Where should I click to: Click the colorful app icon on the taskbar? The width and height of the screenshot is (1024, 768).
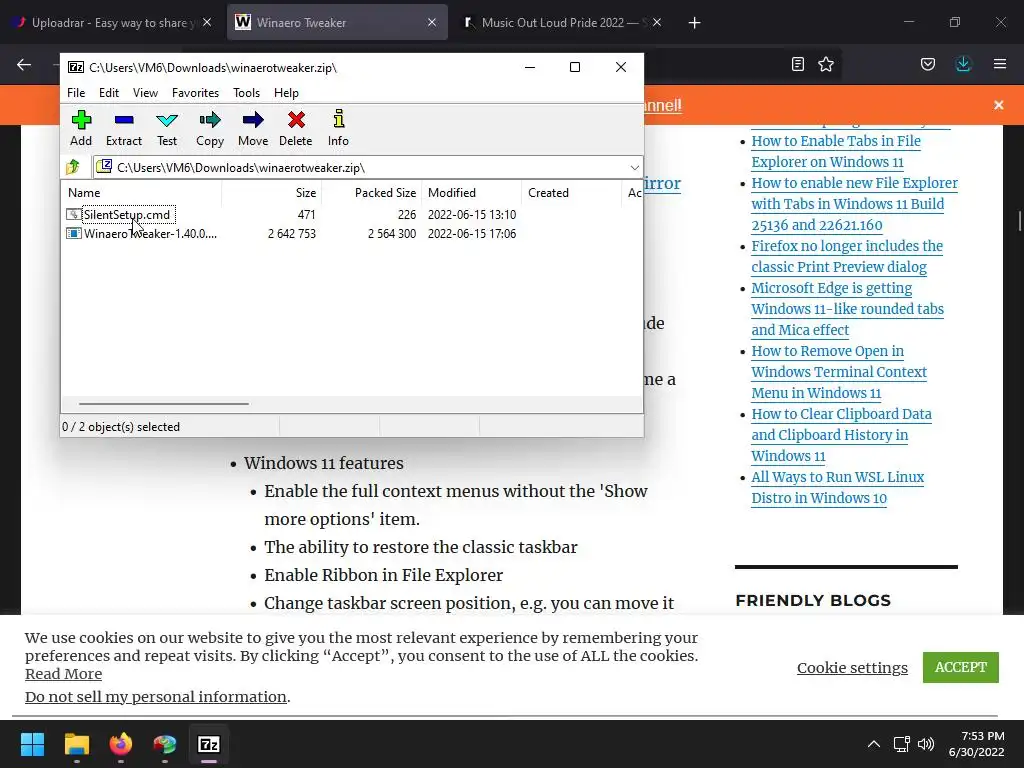[165, 744]
